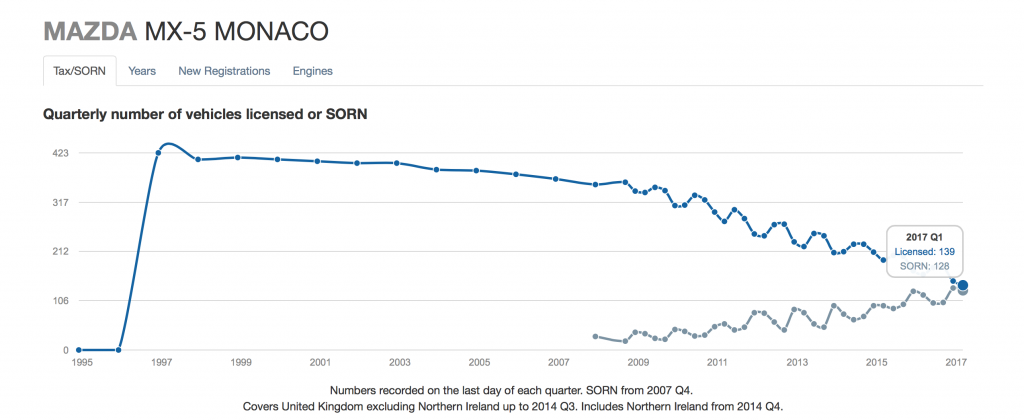
Task: Select the first grey SORN data point
Action: 595,336
